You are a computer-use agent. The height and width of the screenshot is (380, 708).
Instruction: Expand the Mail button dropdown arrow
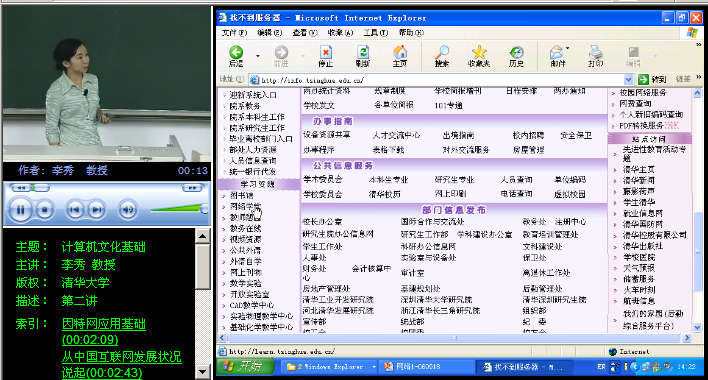point(568,48)
